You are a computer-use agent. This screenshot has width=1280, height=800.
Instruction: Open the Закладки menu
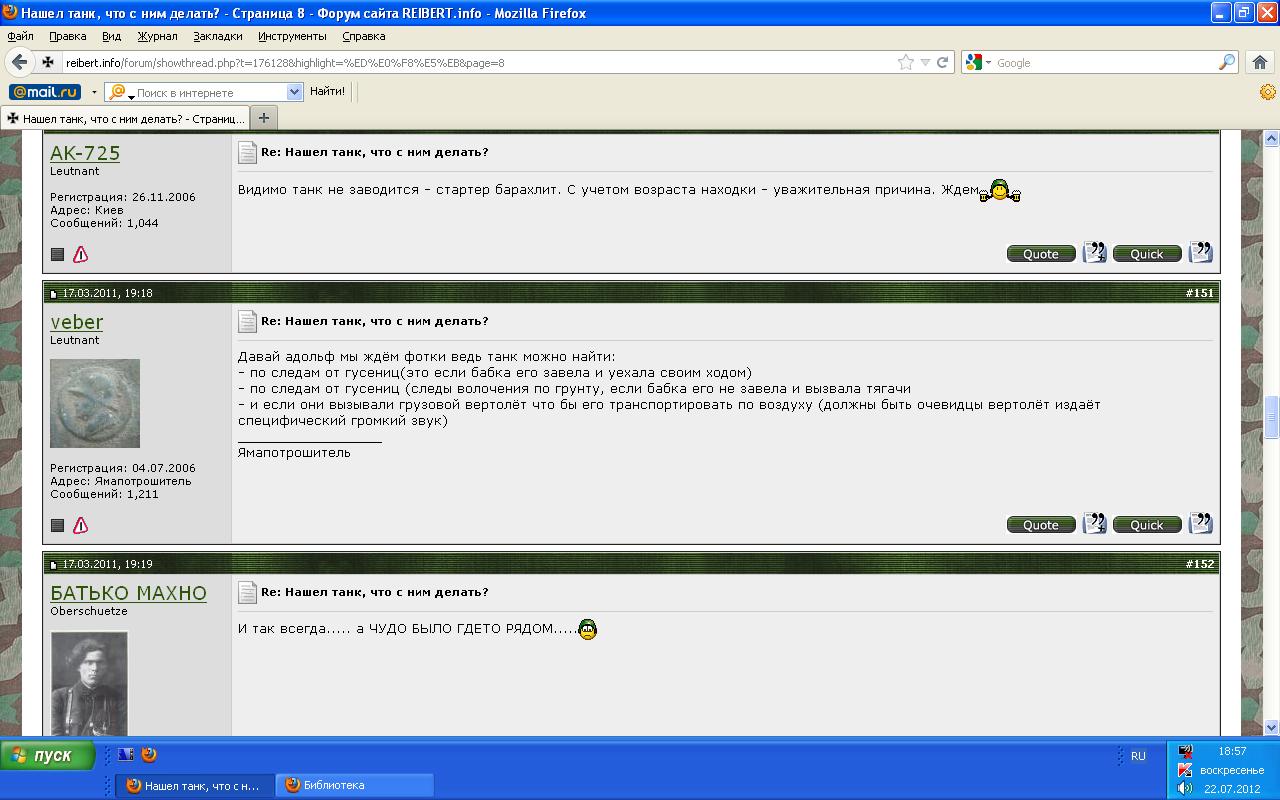(218, 36)
